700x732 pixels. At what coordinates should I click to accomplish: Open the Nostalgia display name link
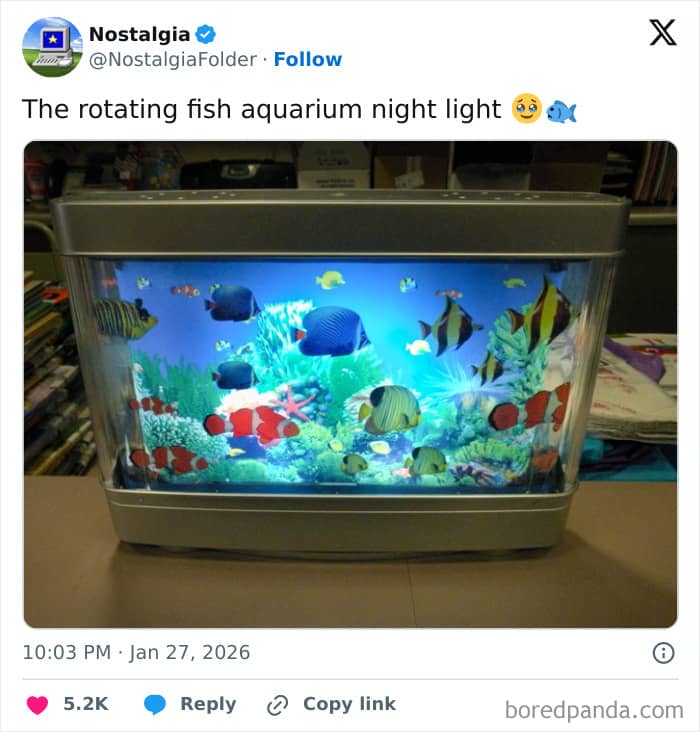(x=139, y=34)
